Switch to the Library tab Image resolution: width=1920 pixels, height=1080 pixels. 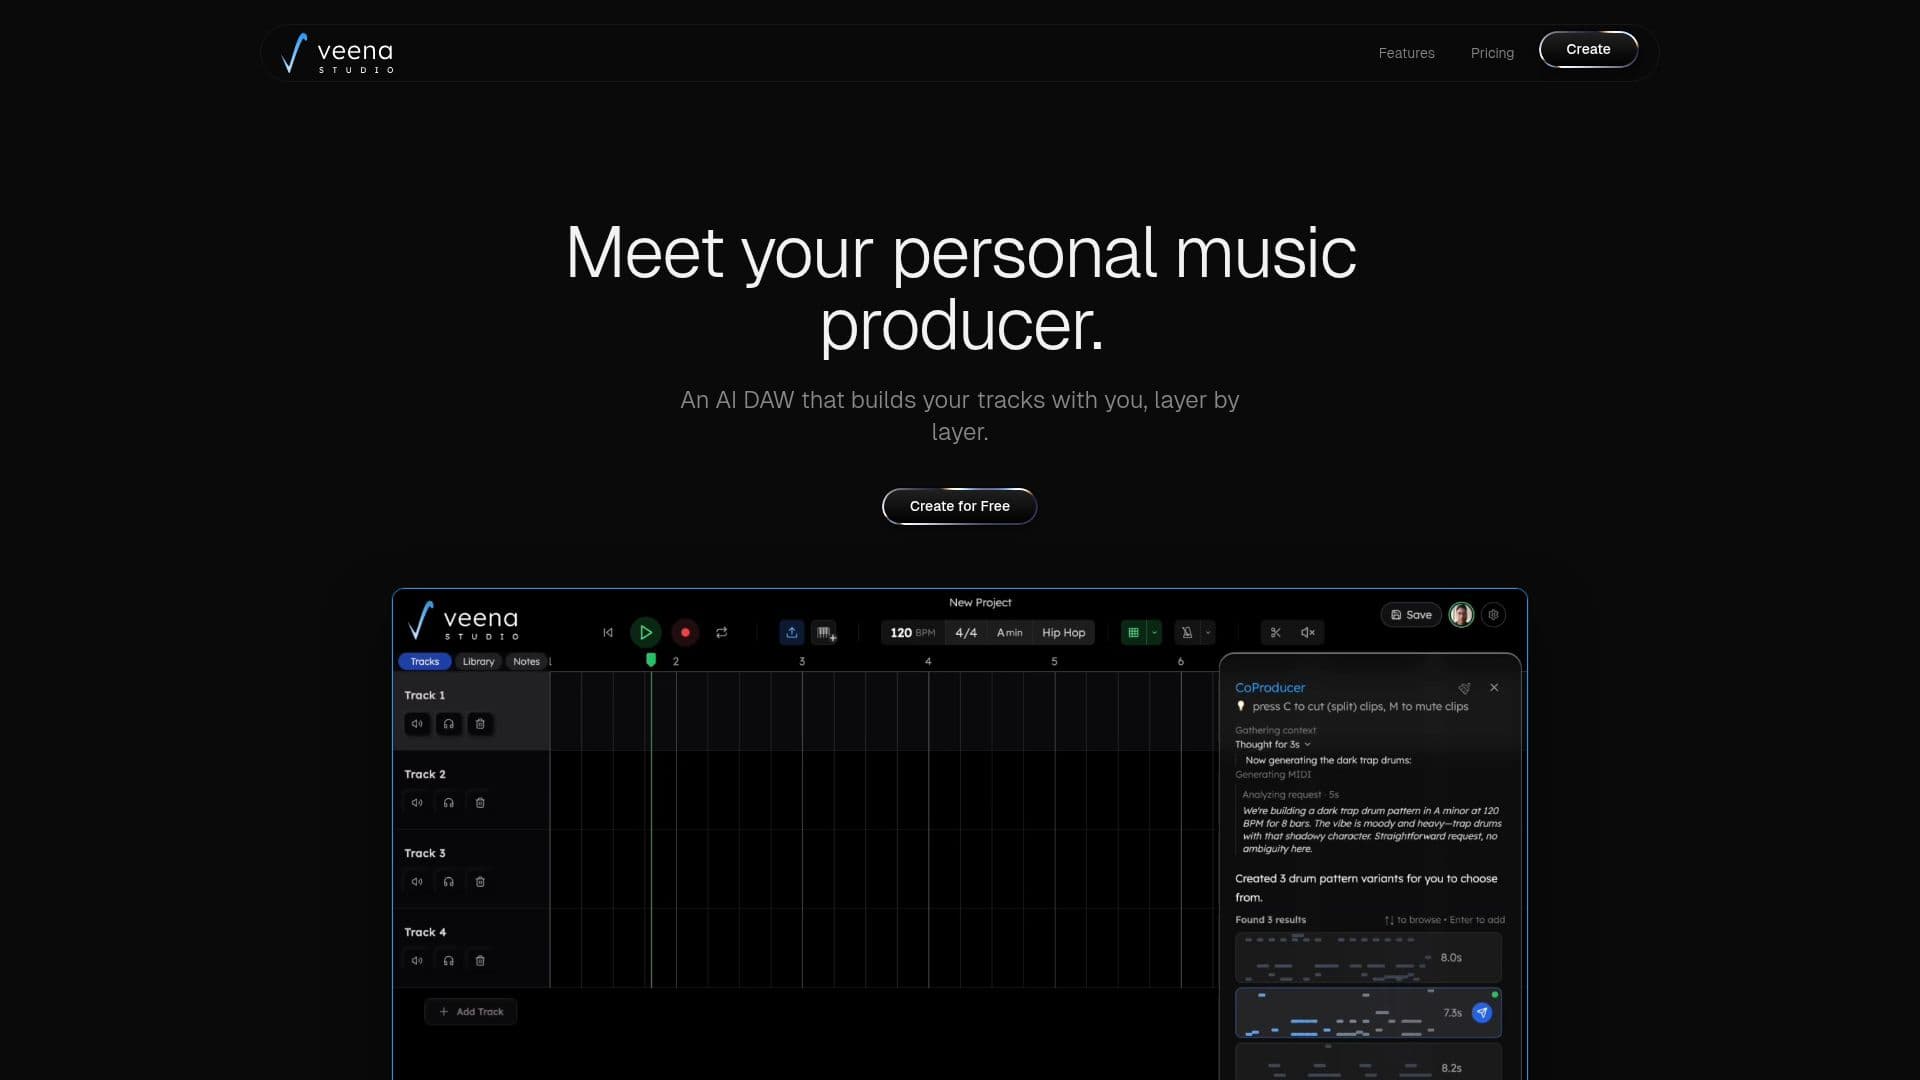(478, 662)
